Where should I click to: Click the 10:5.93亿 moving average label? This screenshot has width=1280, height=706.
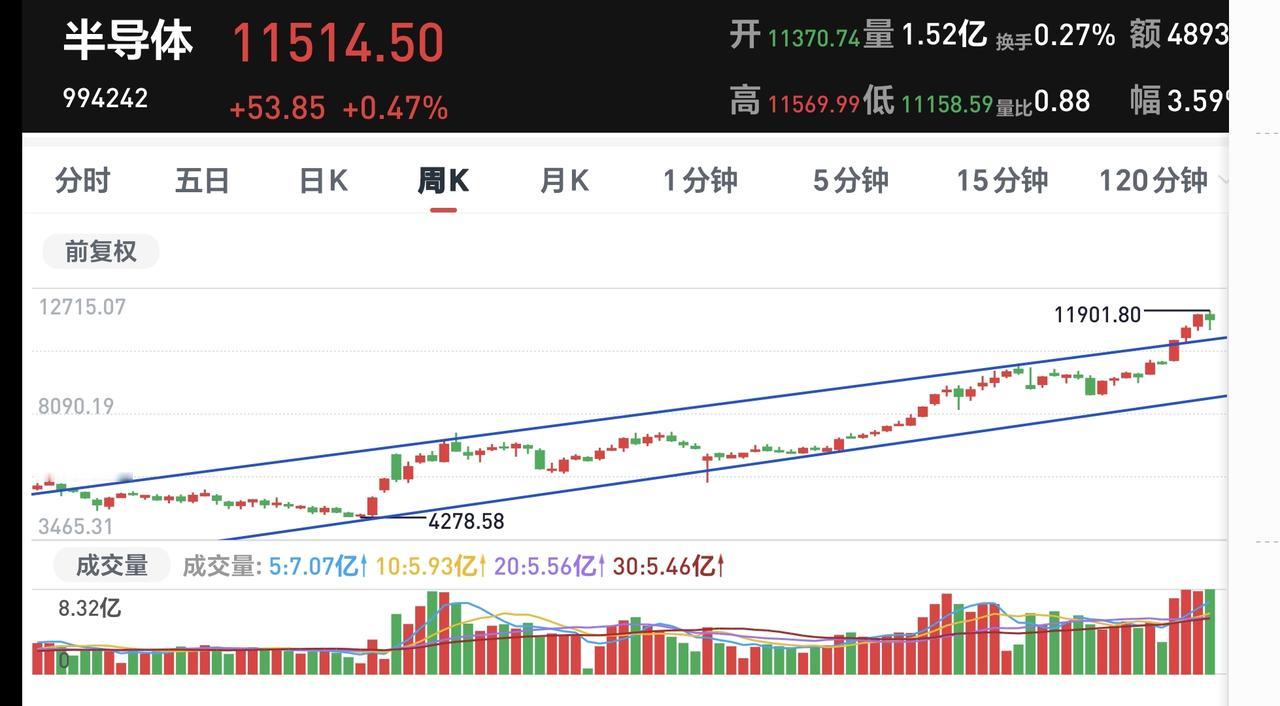431,566
